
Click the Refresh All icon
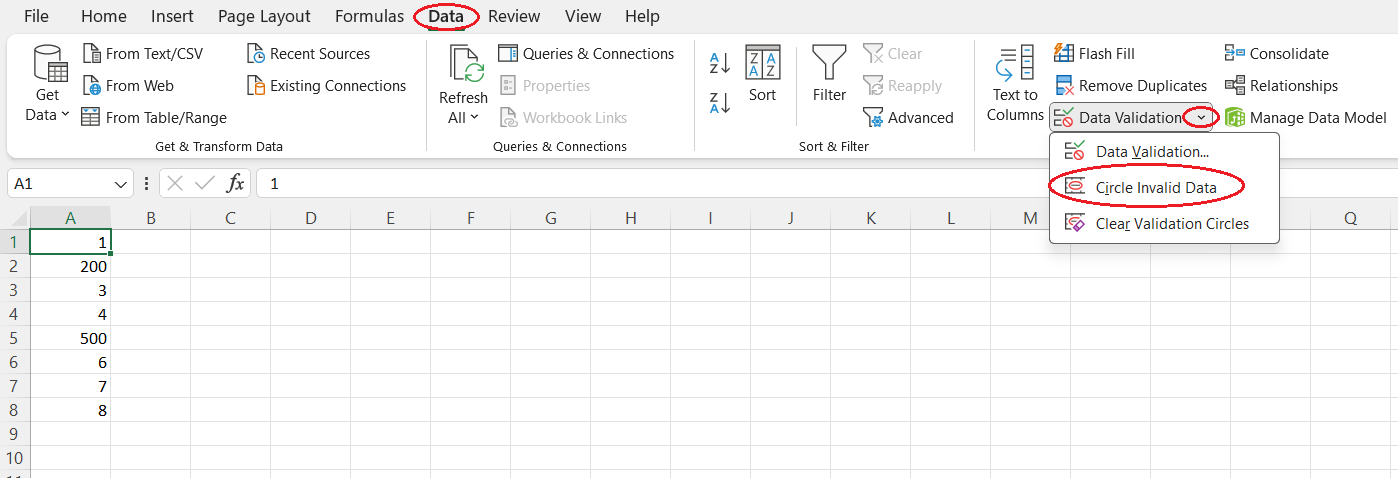(x=465, y=64)
